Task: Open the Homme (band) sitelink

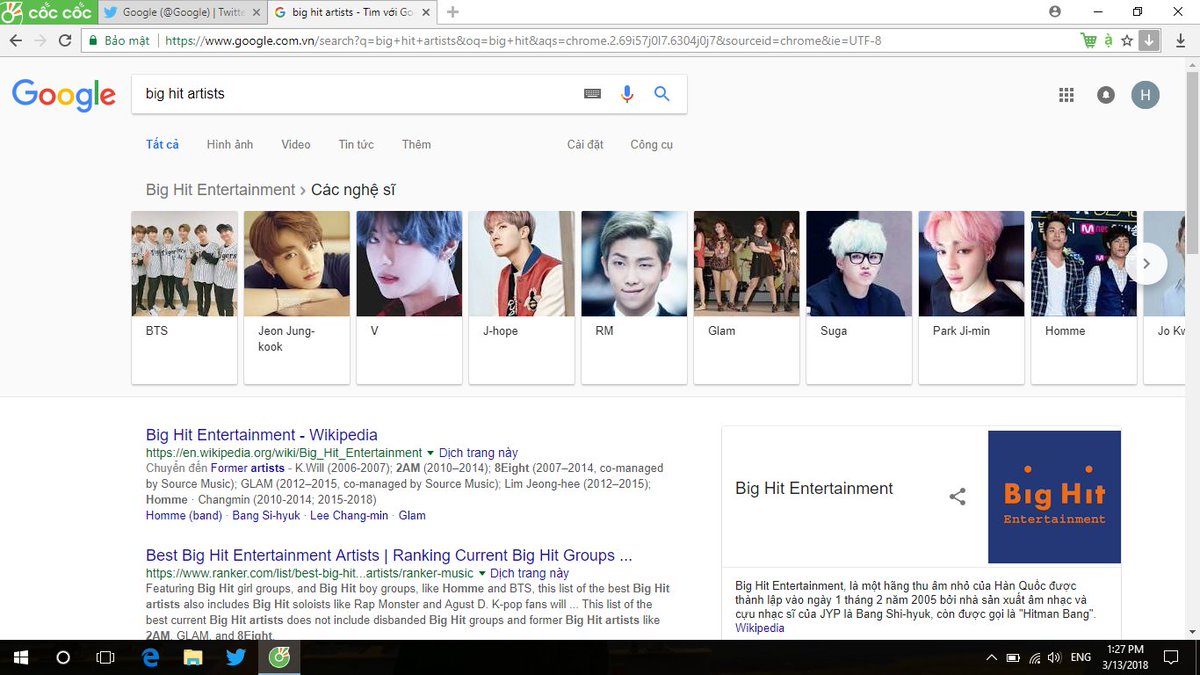Action: tap(184, 516)
